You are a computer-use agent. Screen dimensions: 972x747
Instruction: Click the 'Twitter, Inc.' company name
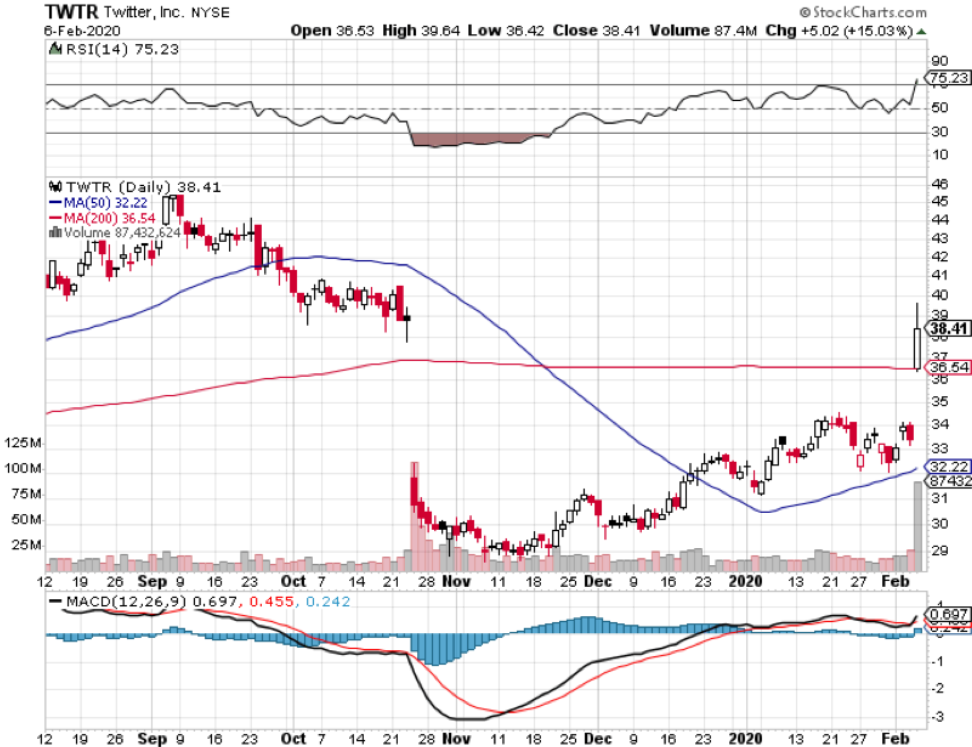click(144, 12)
